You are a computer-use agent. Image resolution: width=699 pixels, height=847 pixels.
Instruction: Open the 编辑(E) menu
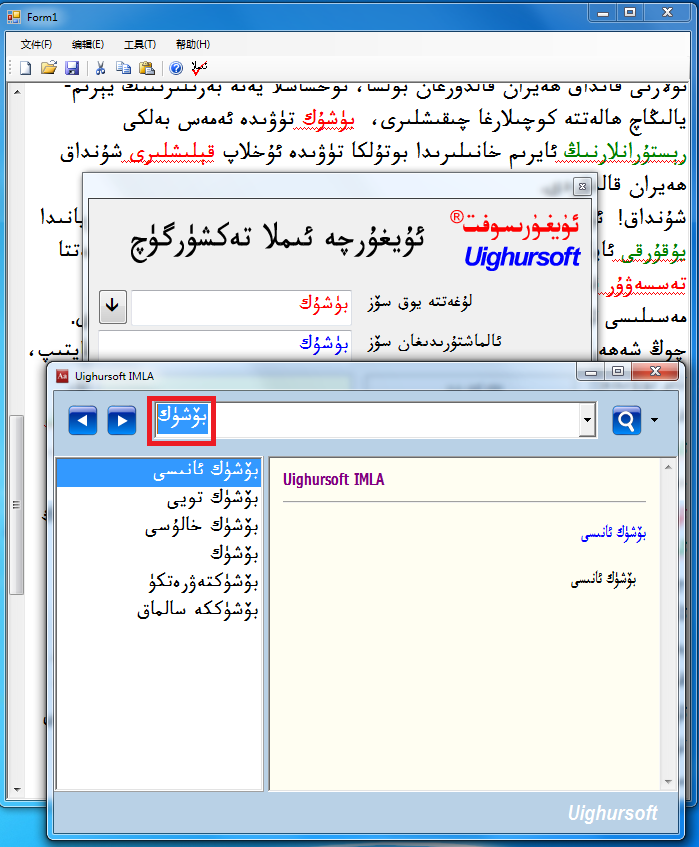(x=88, y=44)
